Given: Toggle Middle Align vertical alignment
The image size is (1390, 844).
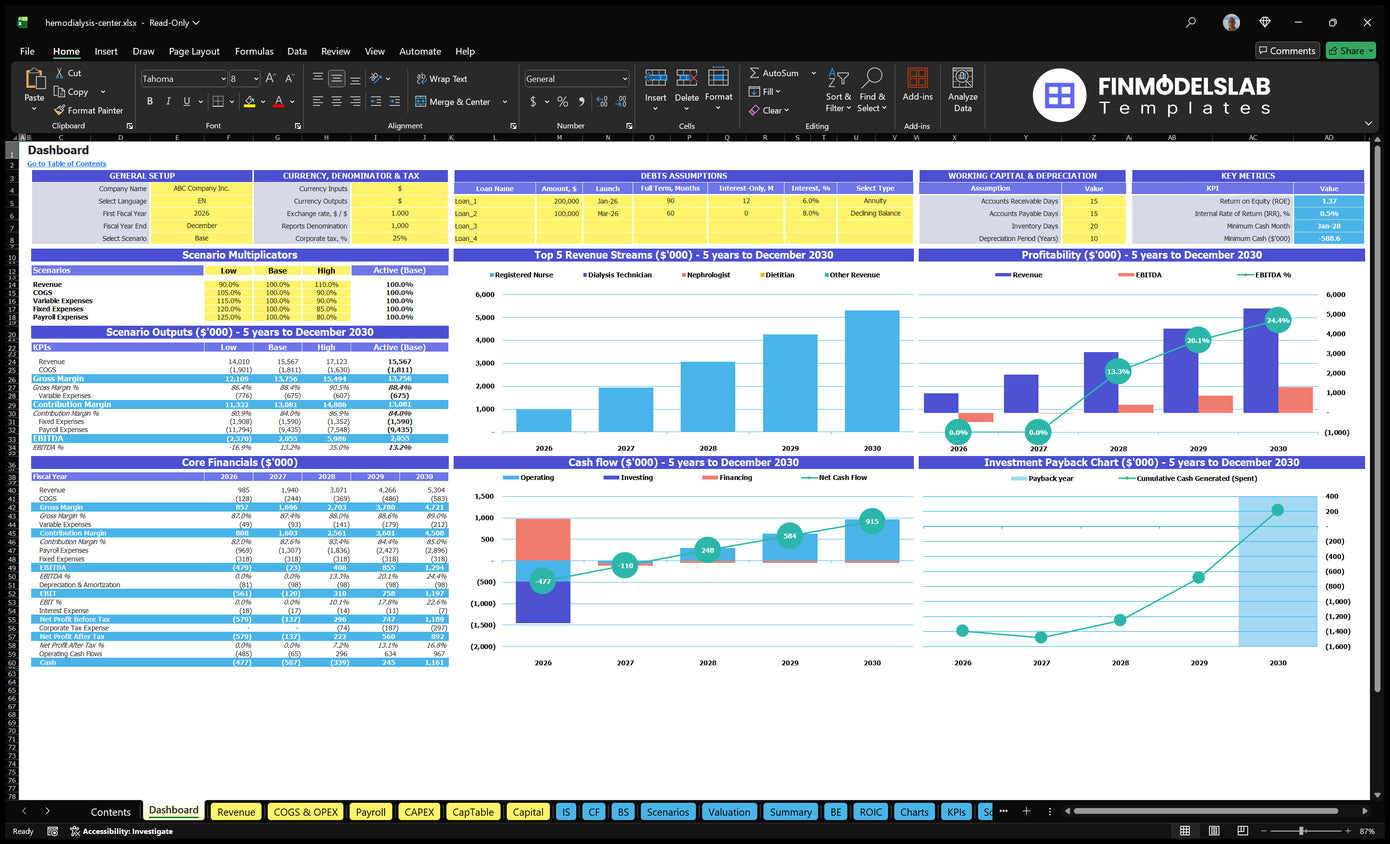Looking at the screenshot, I should [336, 78].
